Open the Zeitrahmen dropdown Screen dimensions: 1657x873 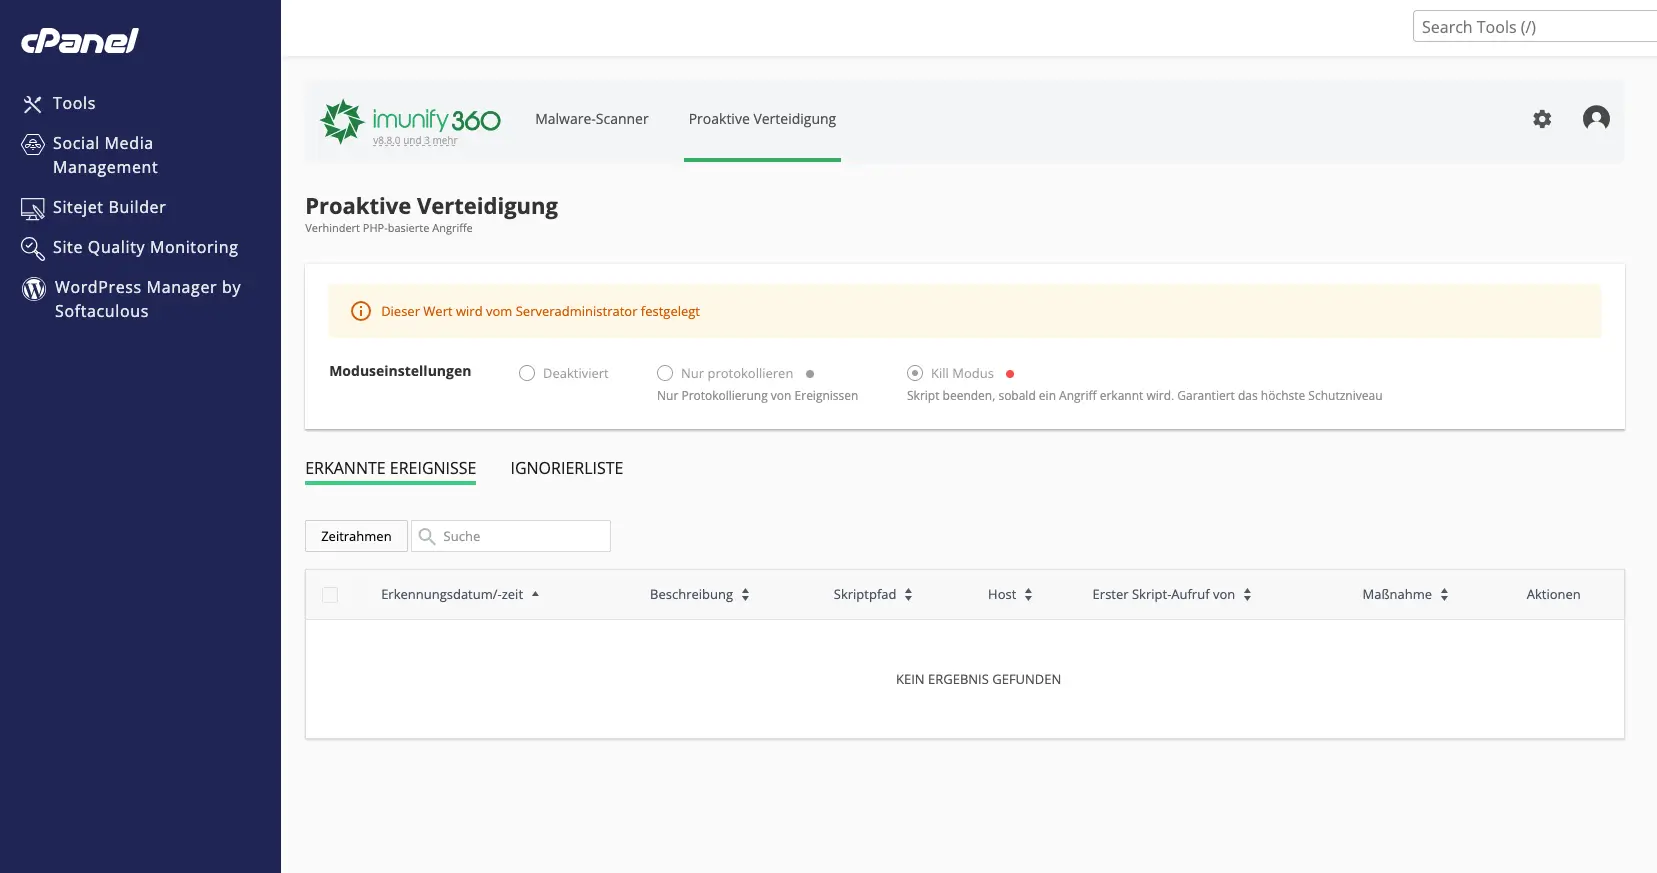pyautogui.click(x=356, y=536)
